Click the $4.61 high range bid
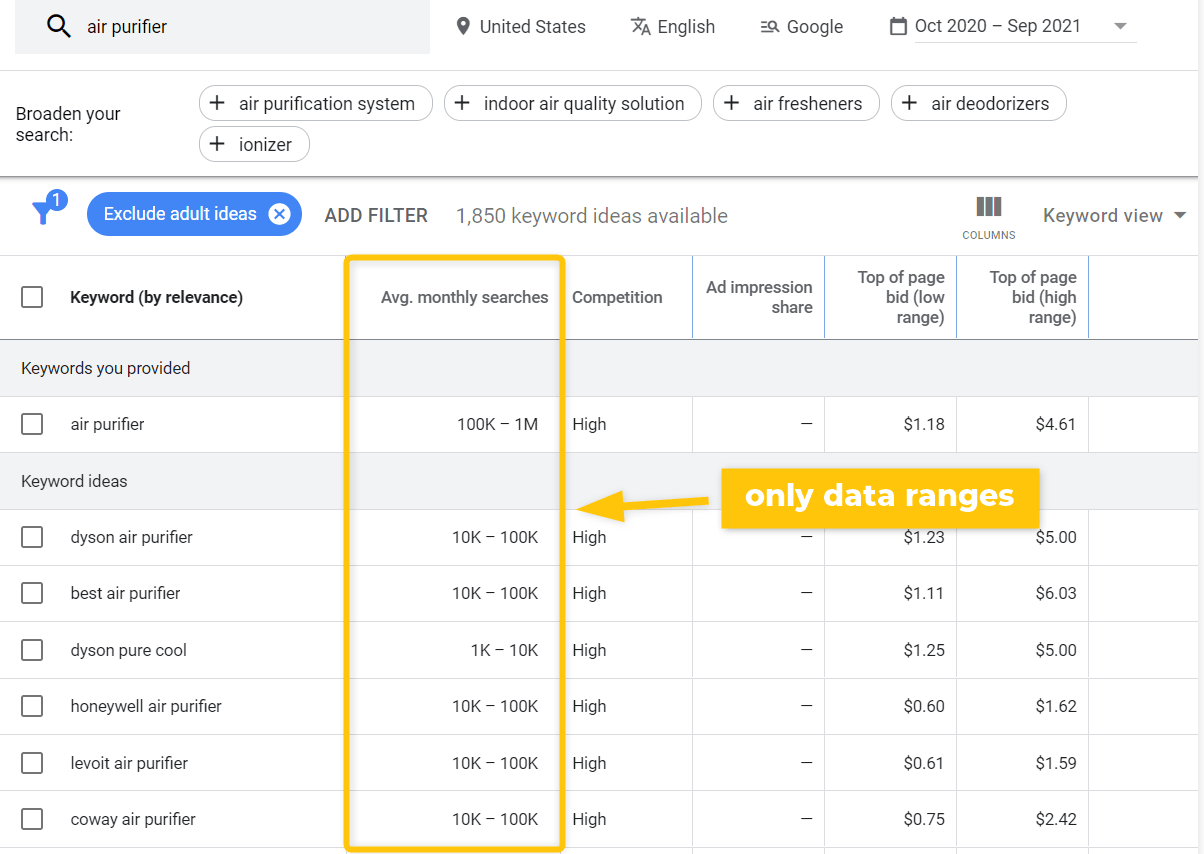Image resolution: width=1204 pixels, height=854 pixels. pos(1056,424)
